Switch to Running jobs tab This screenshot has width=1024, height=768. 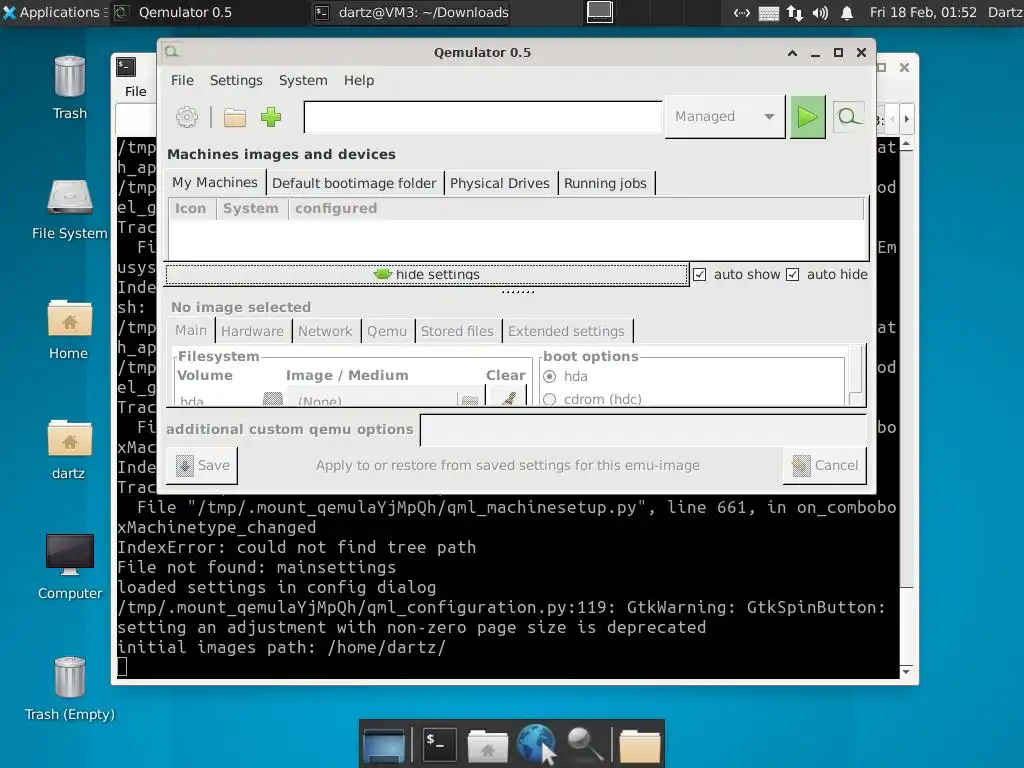[x=605, y=184]
